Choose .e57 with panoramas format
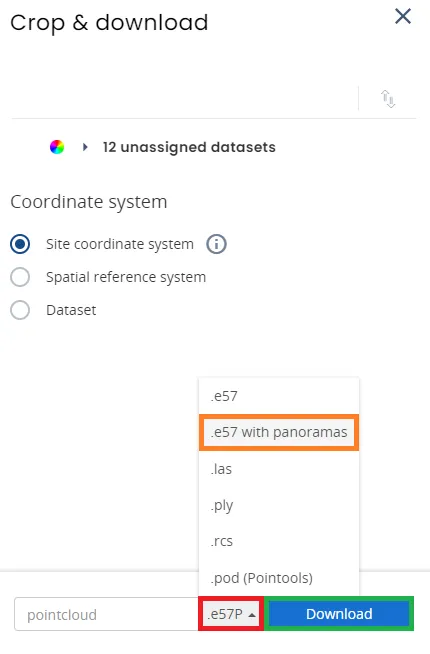 coord(279,432)
